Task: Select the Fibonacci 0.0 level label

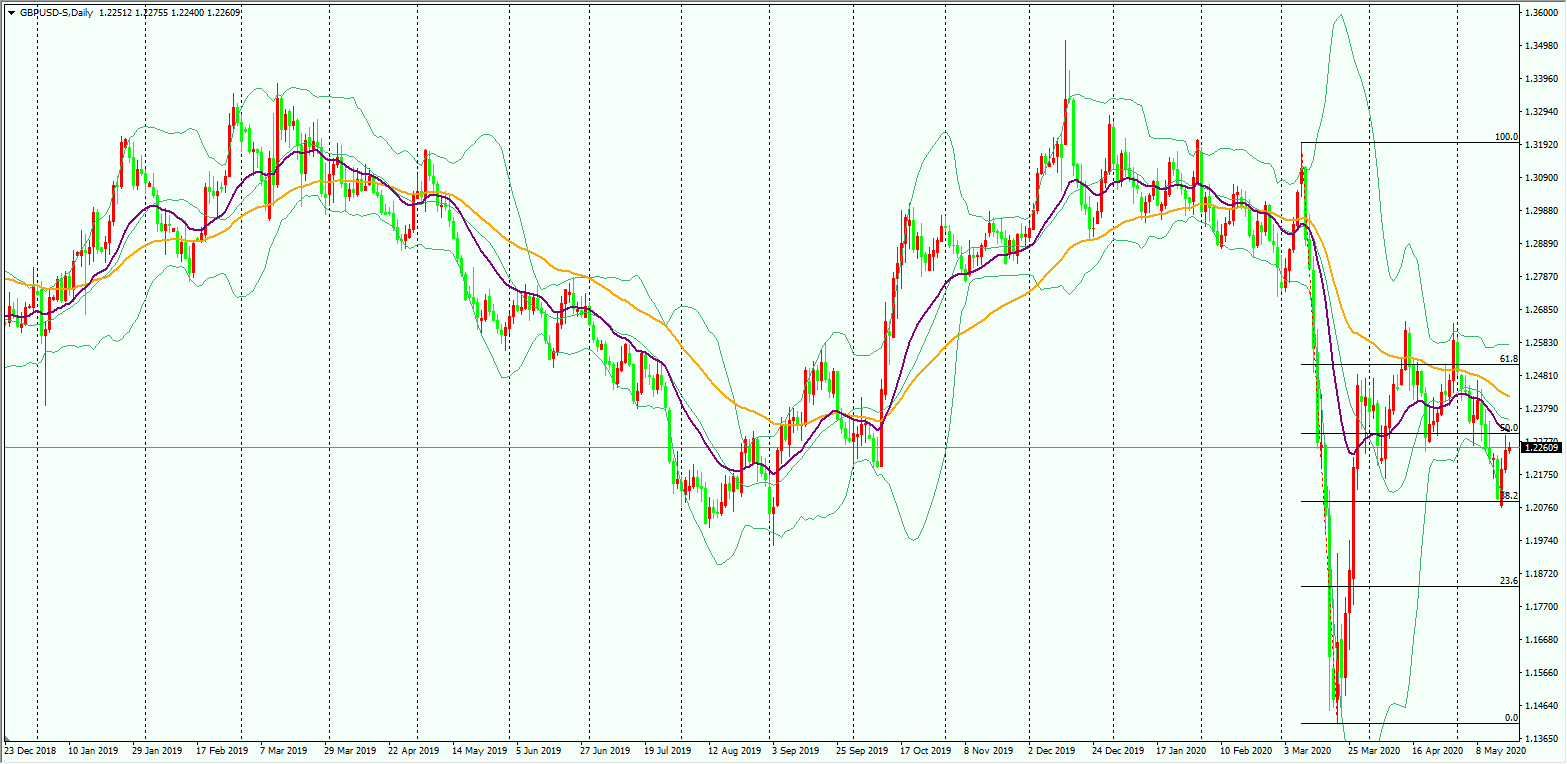Action: (1512, 718)
